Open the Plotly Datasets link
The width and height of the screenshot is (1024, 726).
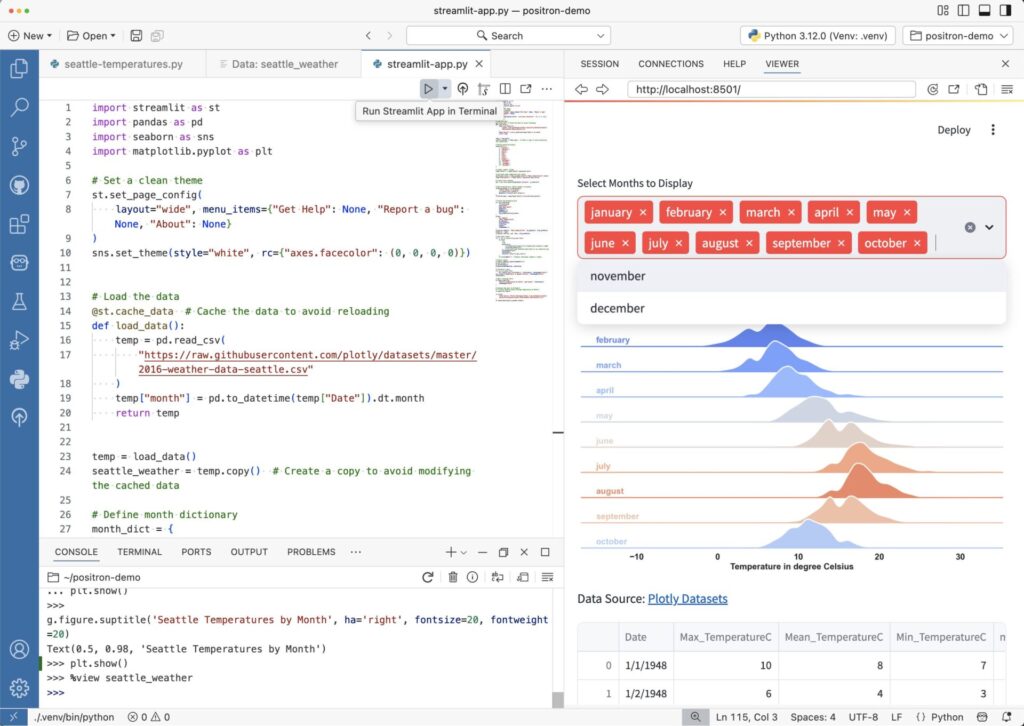pyautogui.click(x=688, y=598)
